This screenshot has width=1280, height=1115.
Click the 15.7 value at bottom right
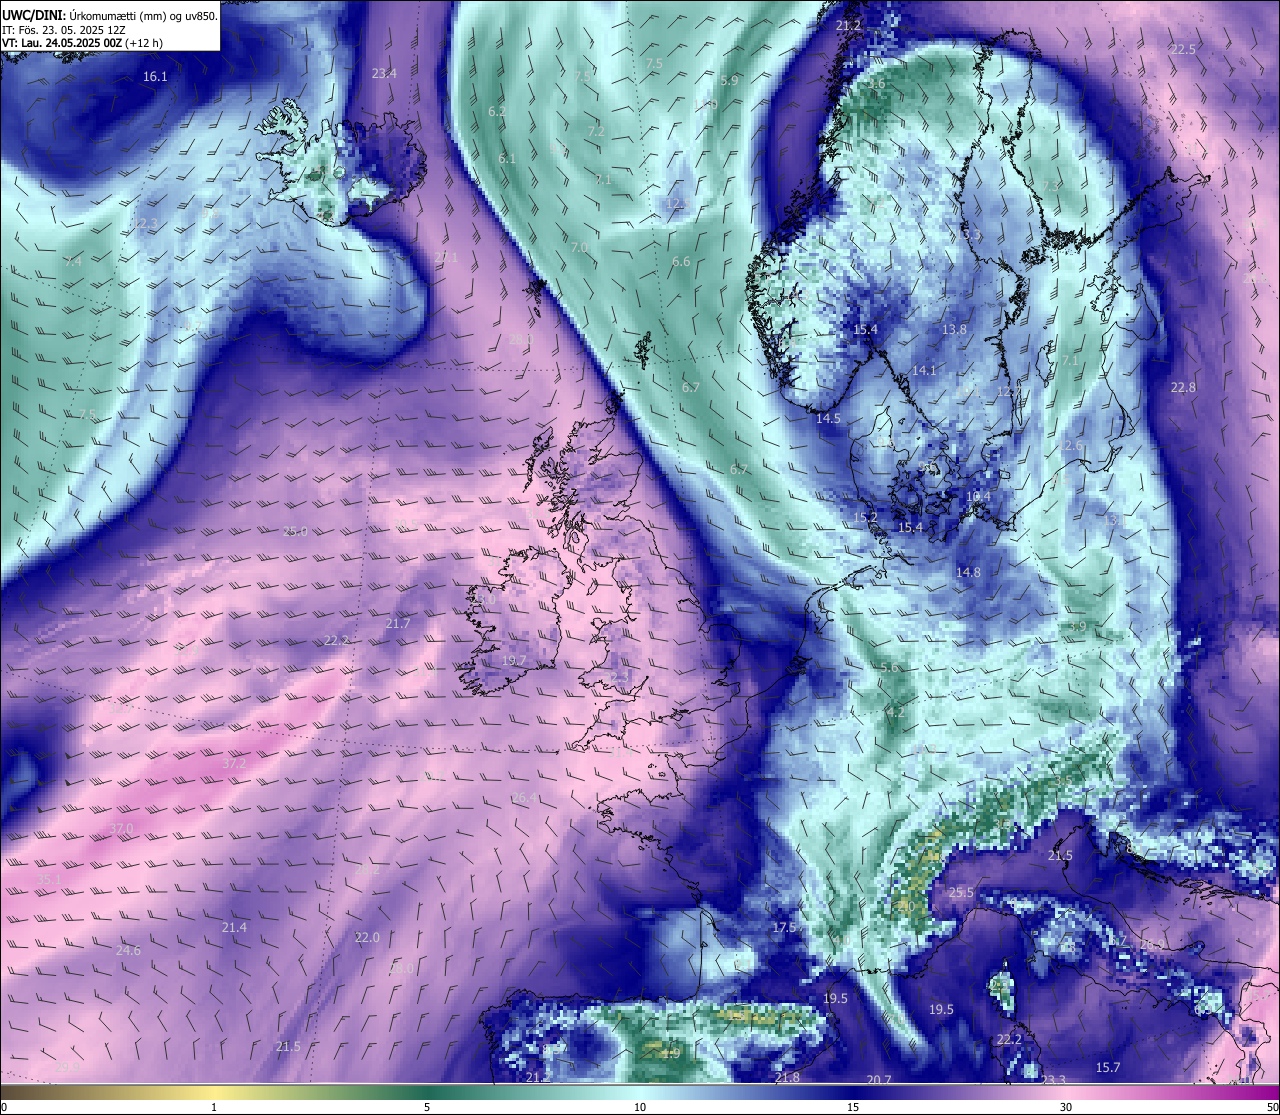[x=1107, y=1067]
